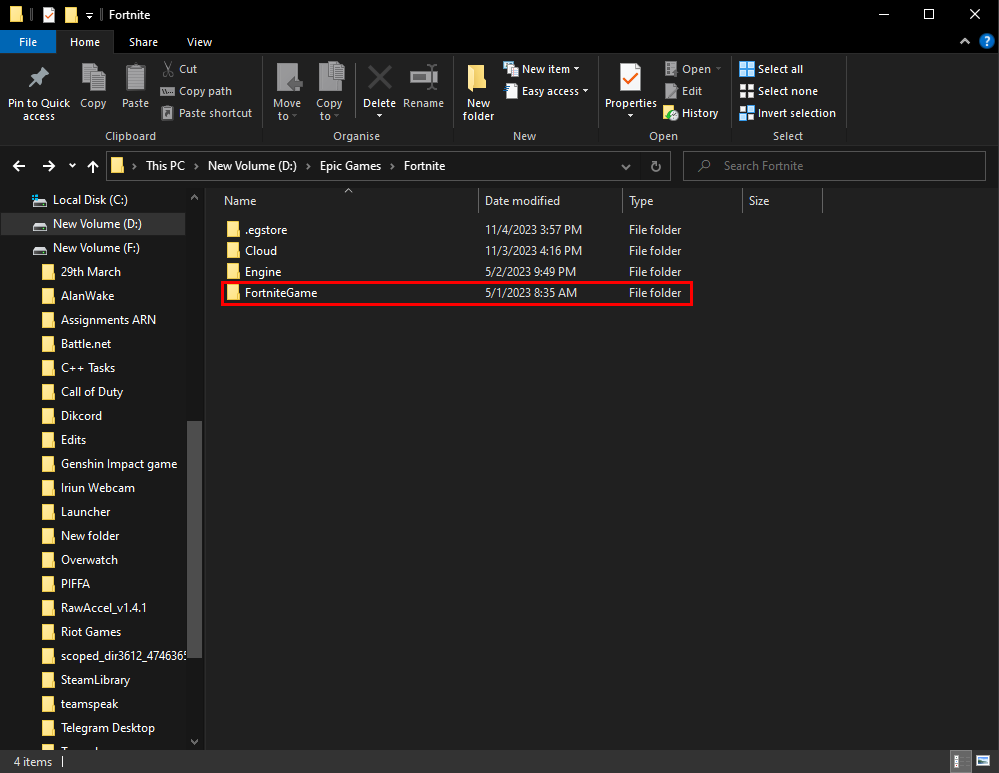The image size is (999, 773).
Task: Open the File menu tab
Action: [28, 42]
